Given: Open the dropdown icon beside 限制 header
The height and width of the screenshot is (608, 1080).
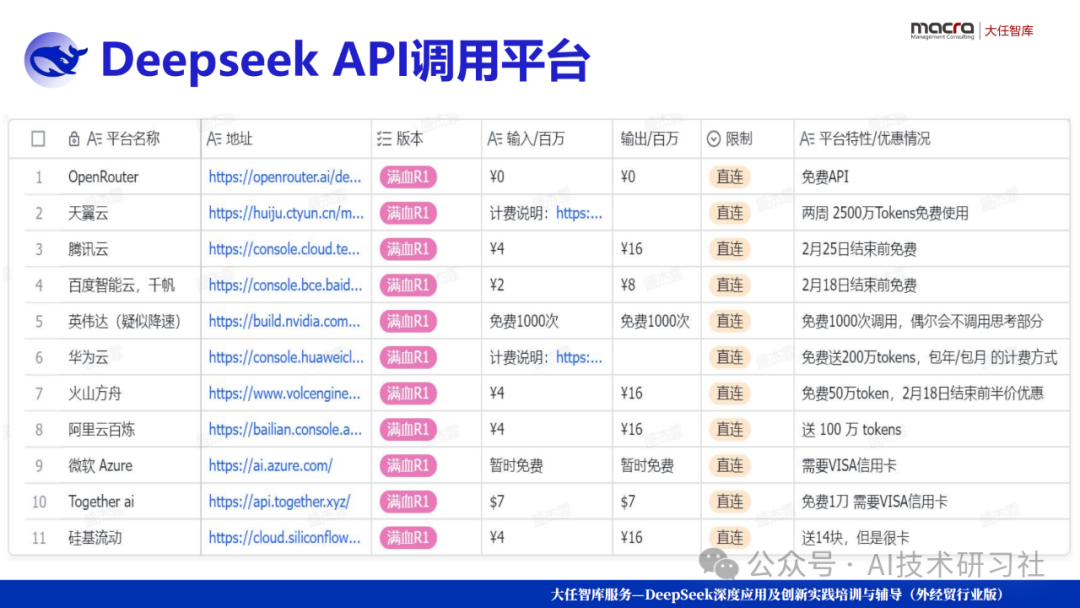Looking at the screenshot, I should (714, 139).
